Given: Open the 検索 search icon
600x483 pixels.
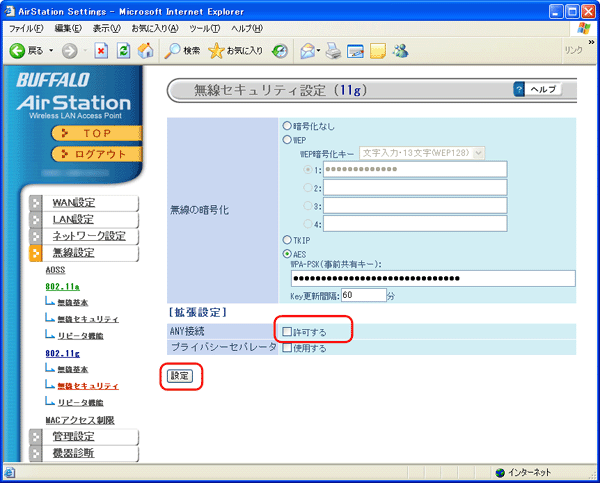Looking at the screenshot, I should click(173, 50).
